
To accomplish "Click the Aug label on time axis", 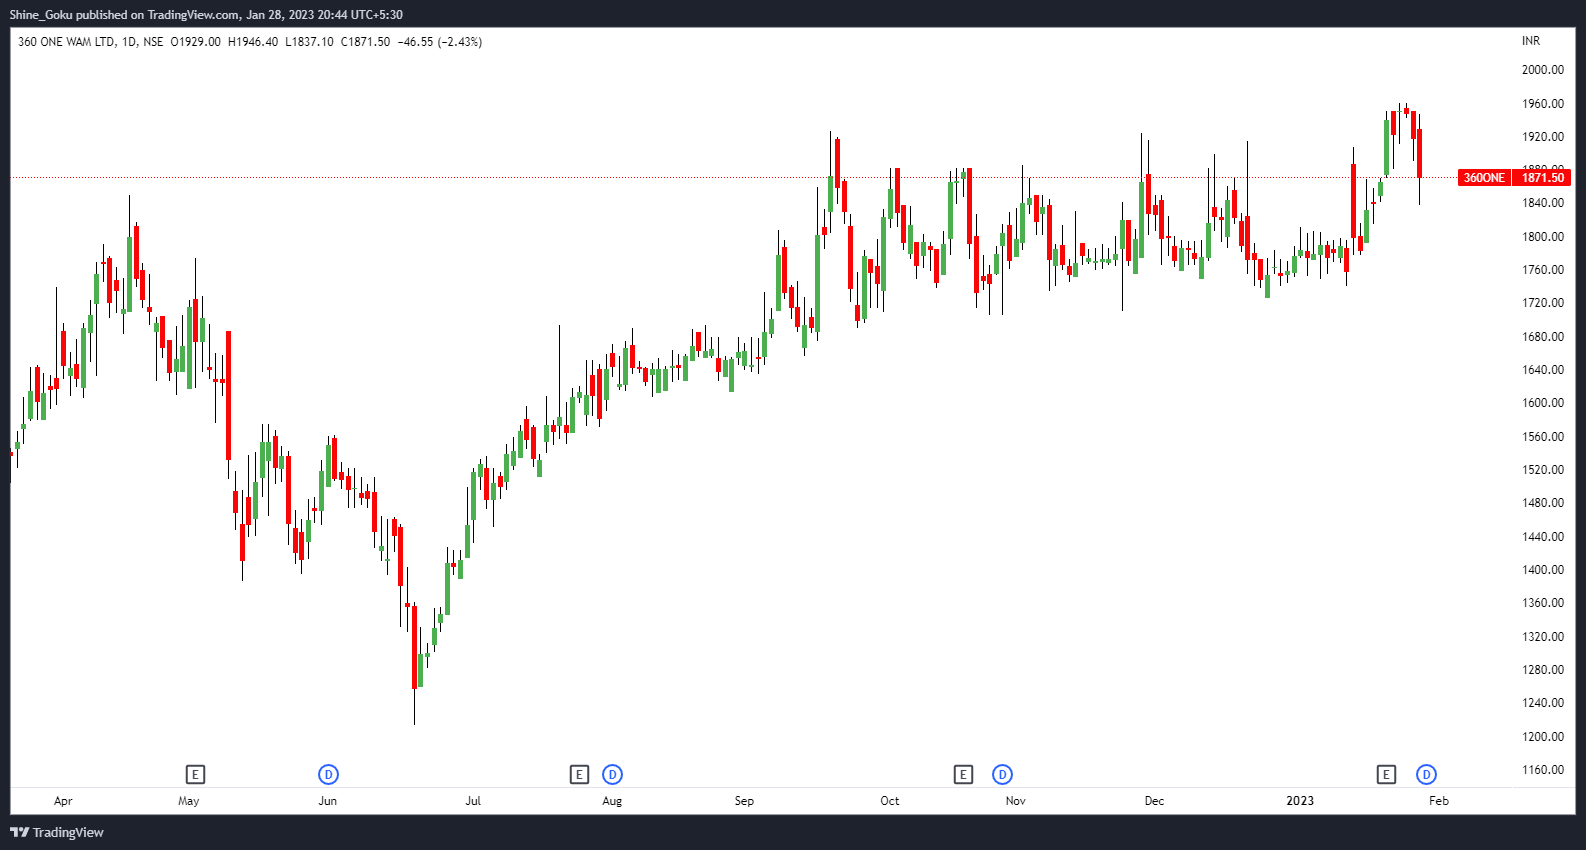I will [x=612, y=801].
